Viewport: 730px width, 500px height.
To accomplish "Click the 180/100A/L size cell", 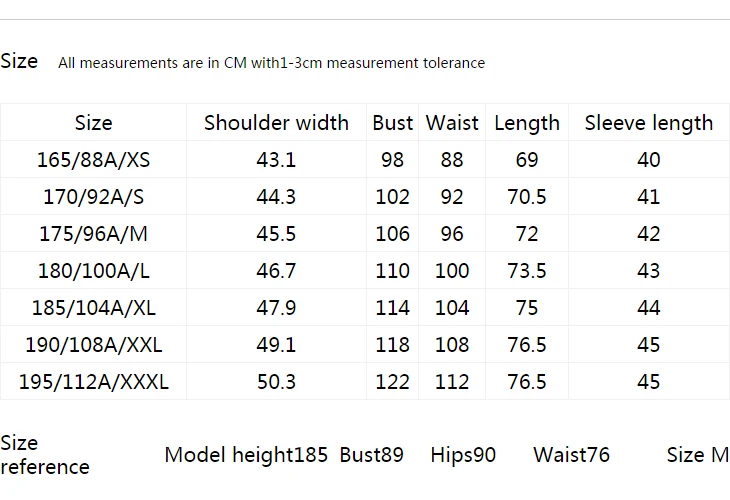I will click(94, 270).
